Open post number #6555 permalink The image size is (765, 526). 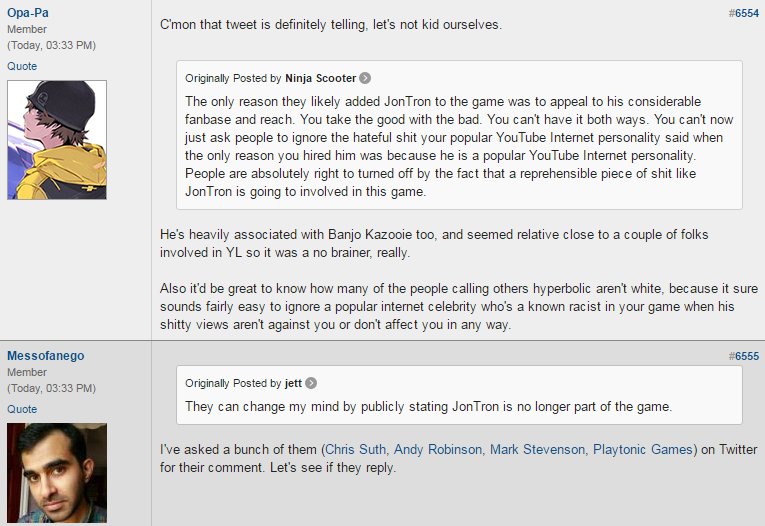pyautogui.click(x=744, y=356)
